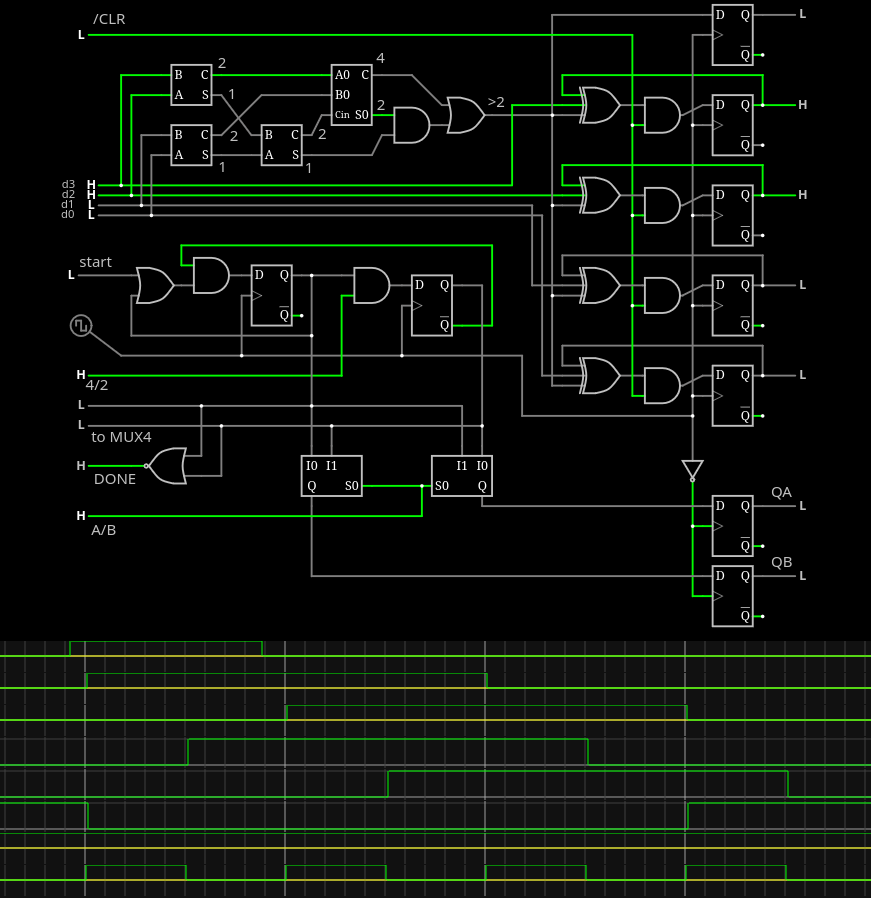Select the XOR gate fed by d0

coord(599,376)
